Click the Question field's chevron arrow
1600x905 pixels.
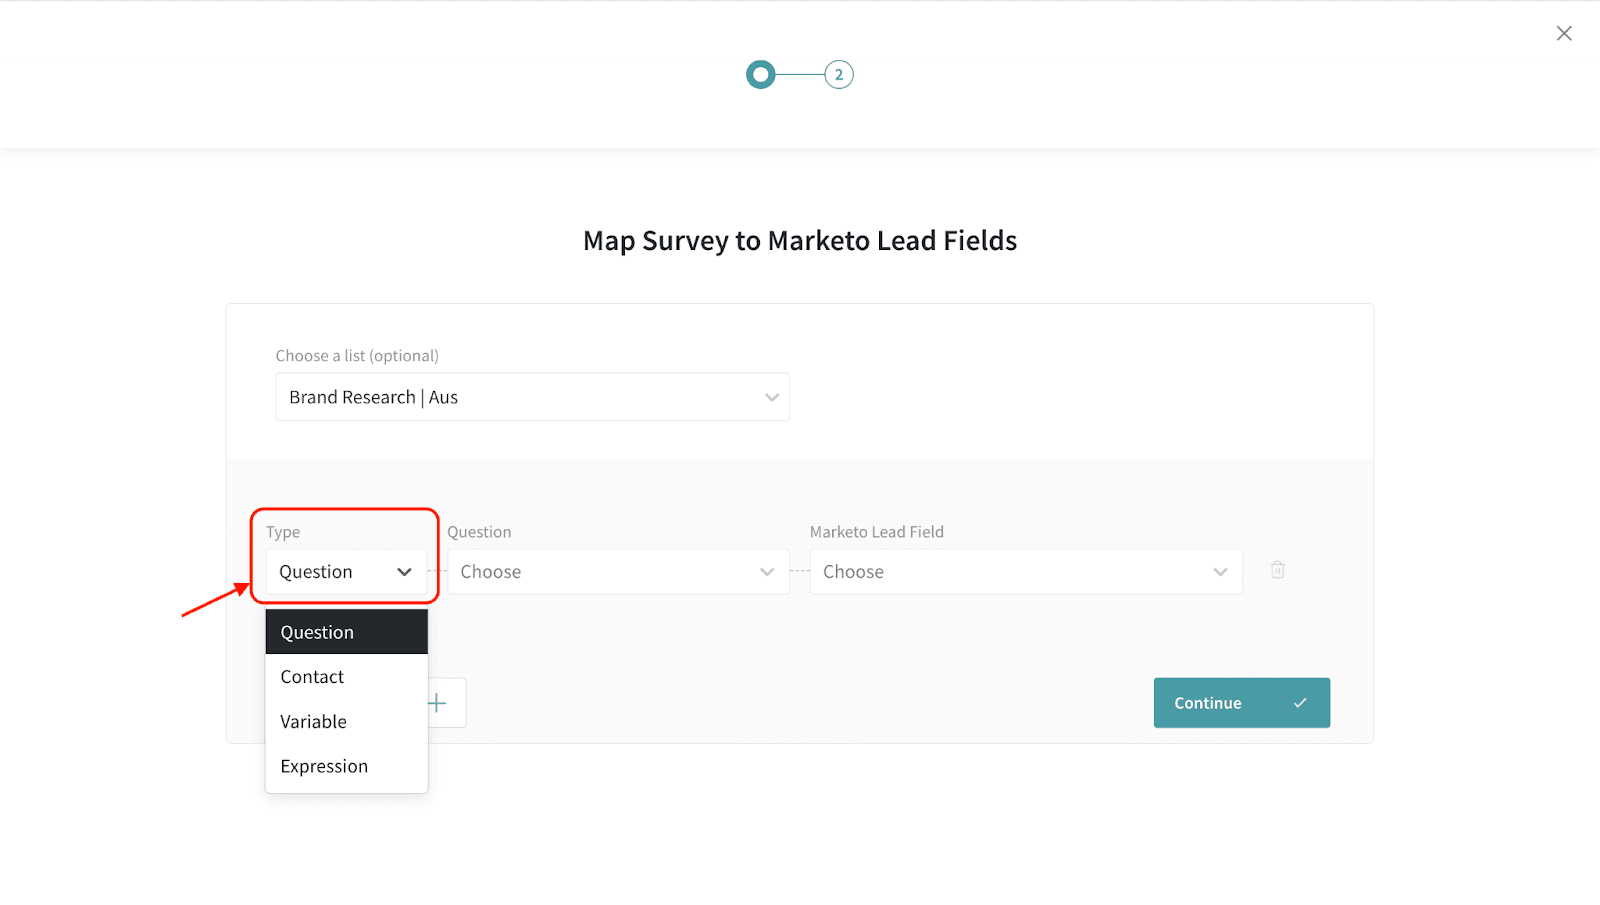pos(767,572)
